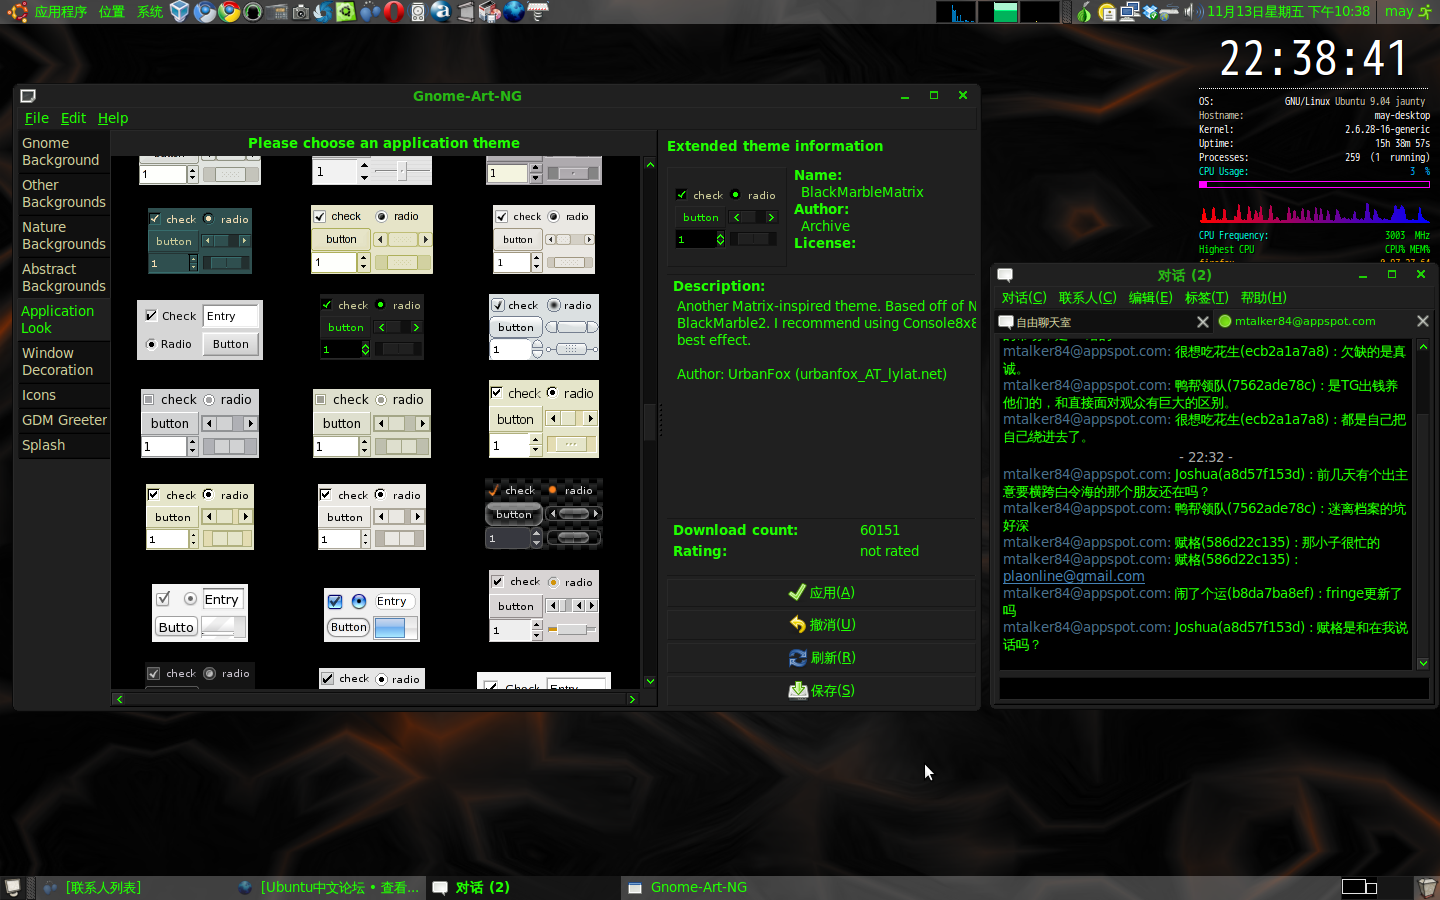This screenshot has width=1440, height=900.
Task: Click the 应用(A) apply button
Action: click(821, 592)
